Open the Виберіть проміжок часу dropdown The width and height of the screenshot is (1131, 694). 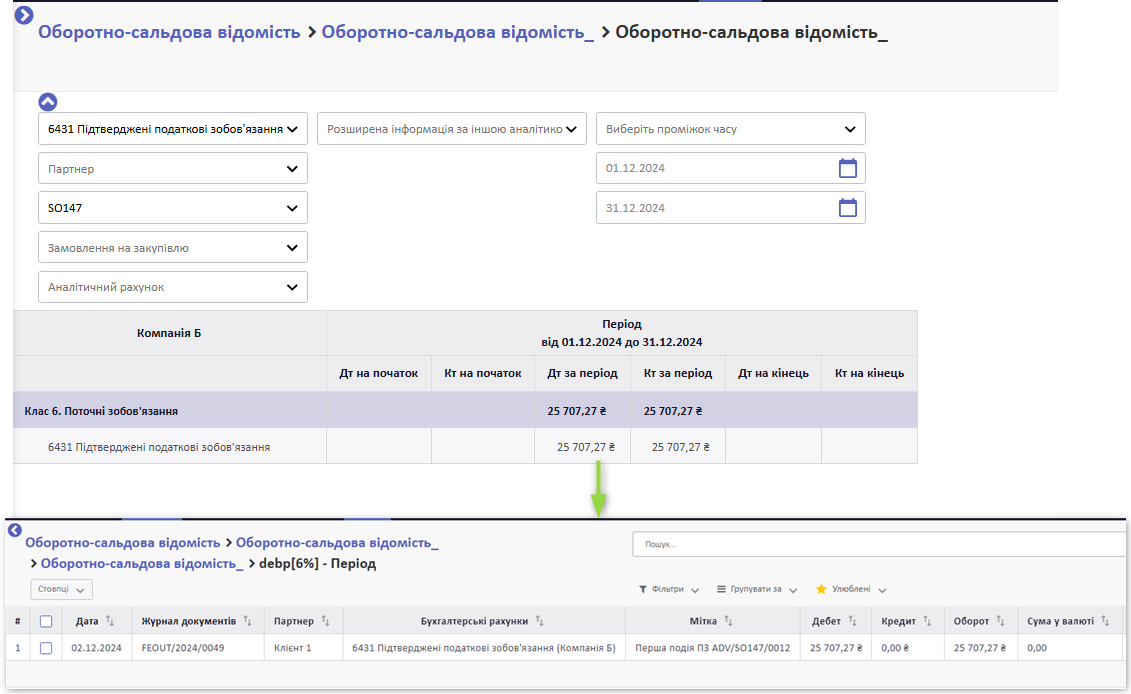coord(731,129)
